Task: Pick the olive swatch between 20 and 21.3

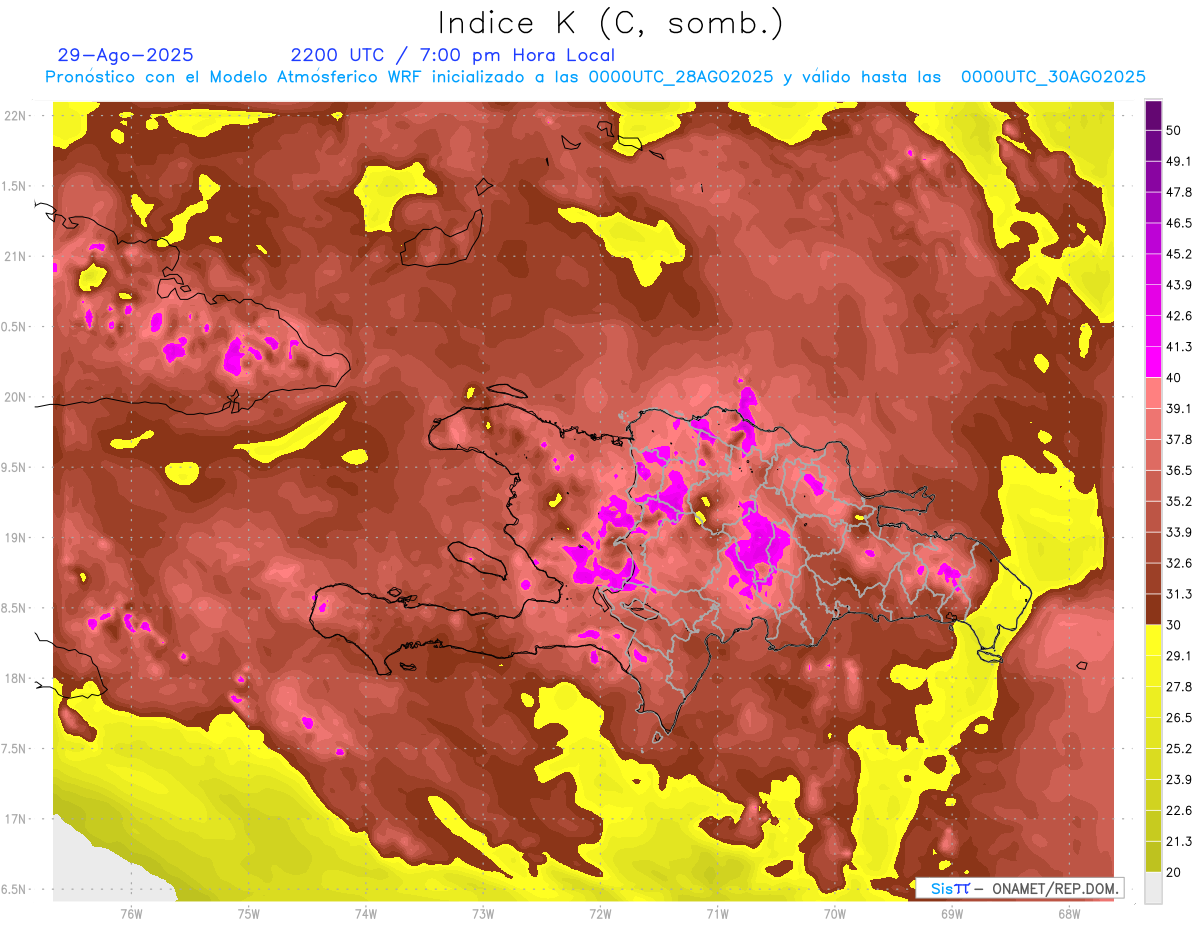Action: coord(1153,857)
